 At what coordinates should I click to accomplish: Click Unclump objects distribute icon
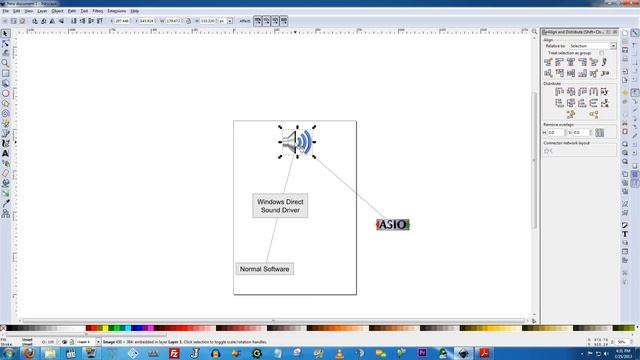click(594, 114)
